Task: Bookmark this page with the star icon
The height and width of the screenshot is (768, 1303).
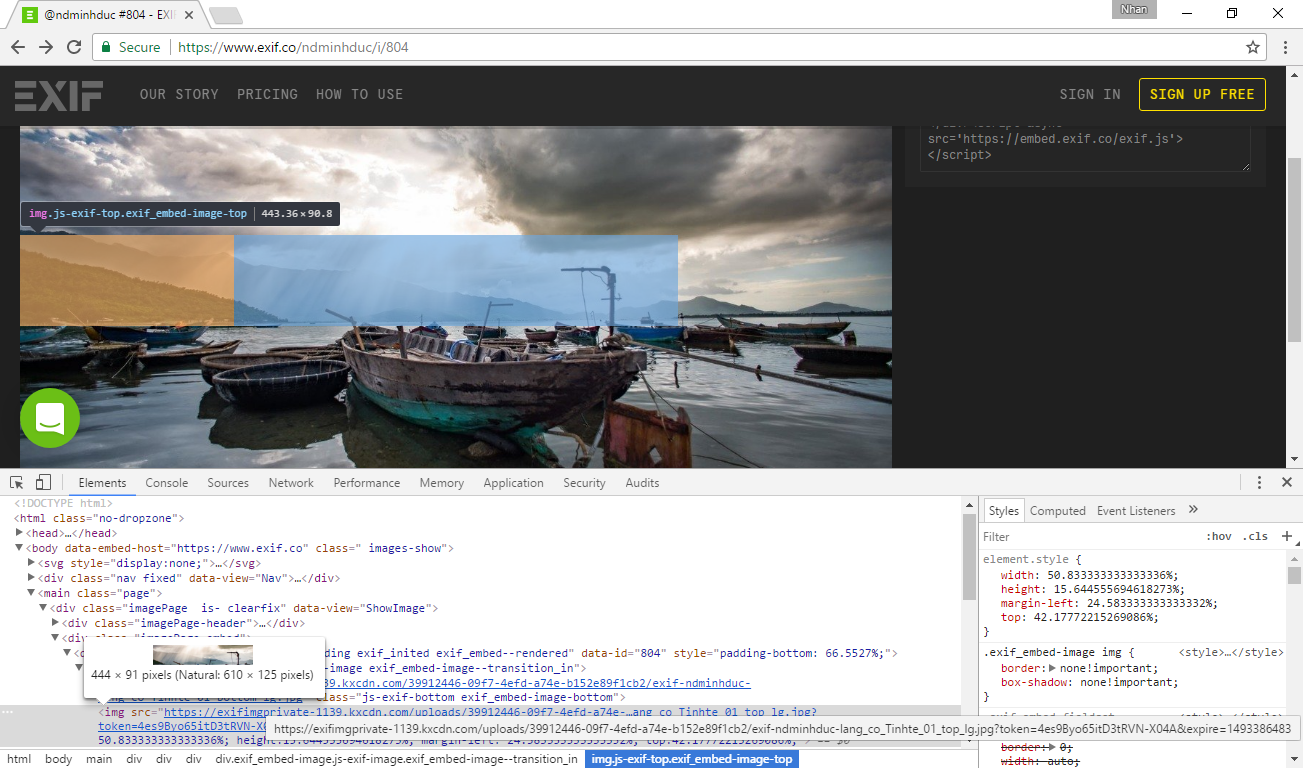Action: click(x=1252, y=47)
